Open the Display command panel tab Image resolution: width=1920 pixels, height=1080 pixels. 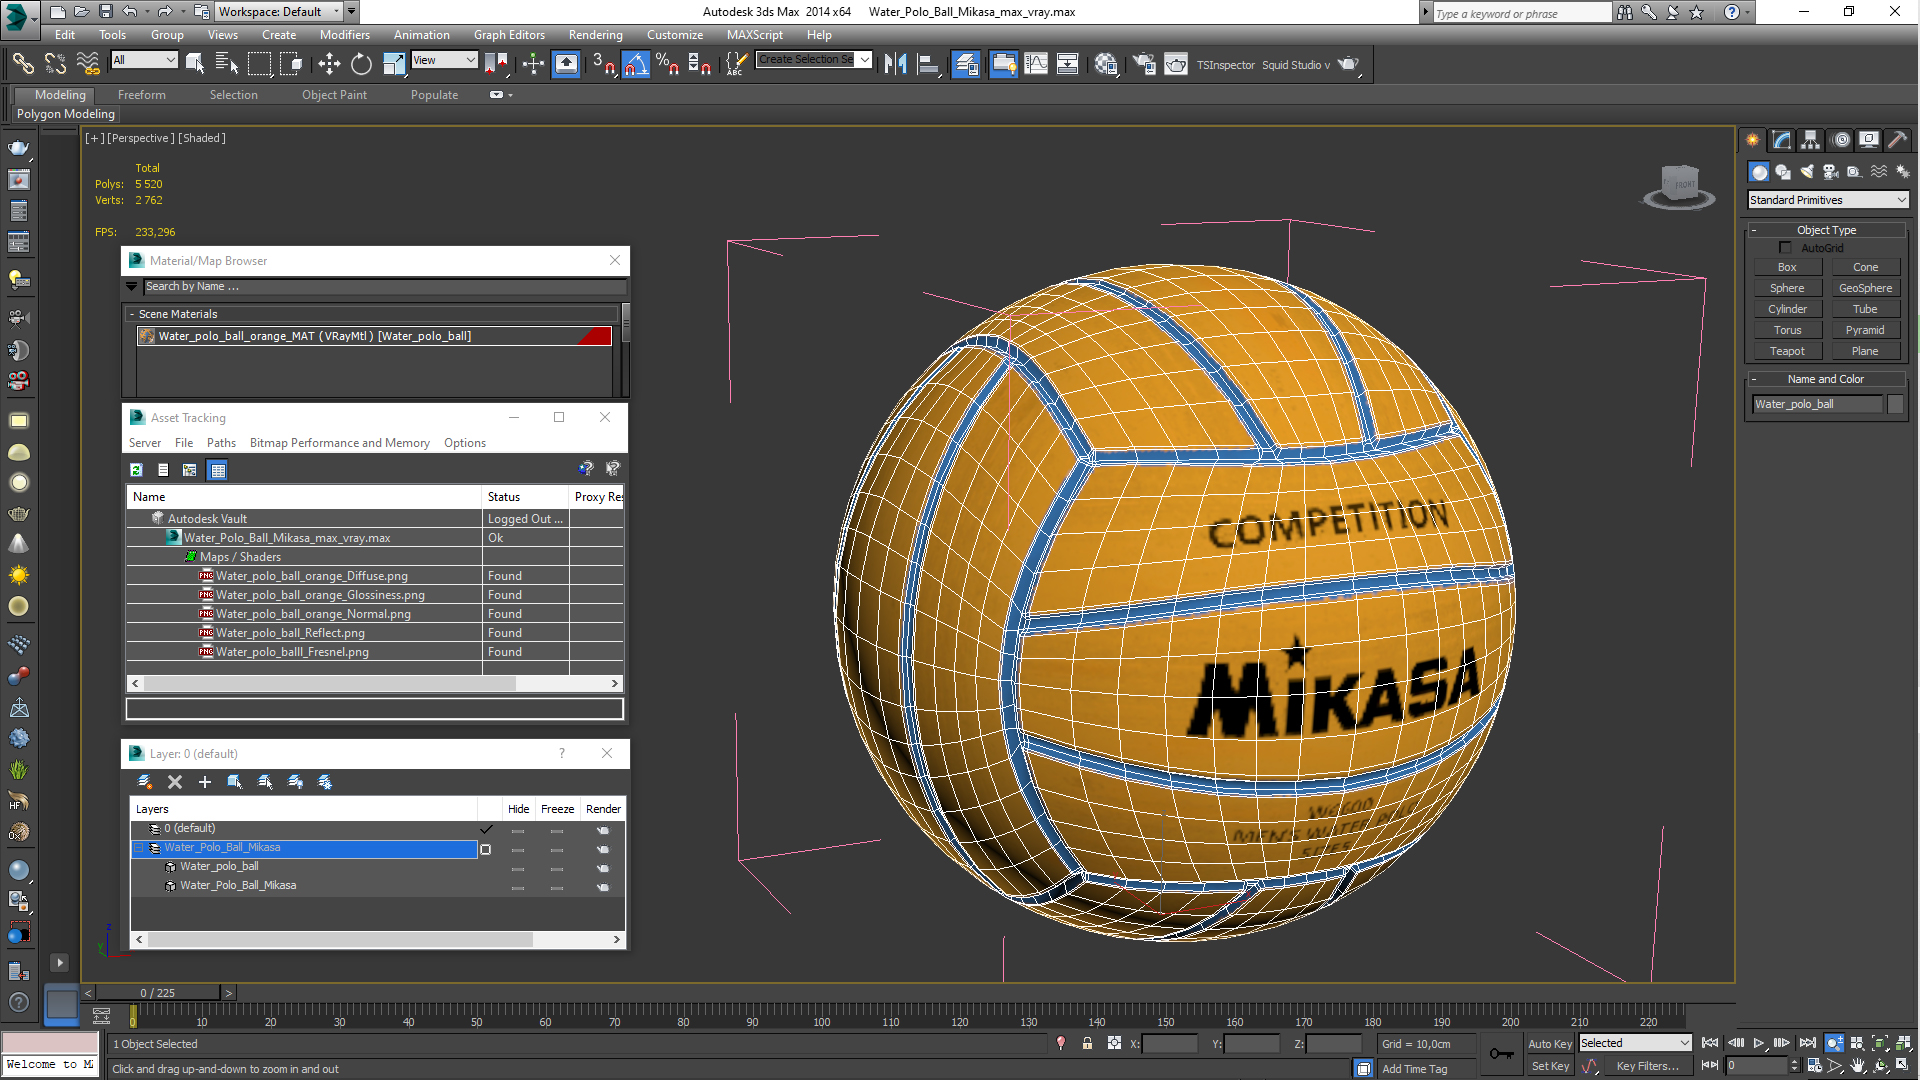(1869, 140)
